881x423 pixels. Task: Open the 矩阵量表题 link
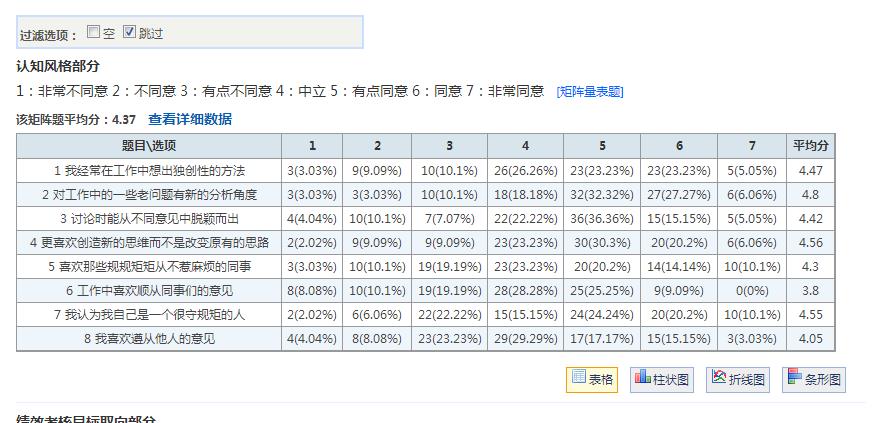click(x=590, y=92)
